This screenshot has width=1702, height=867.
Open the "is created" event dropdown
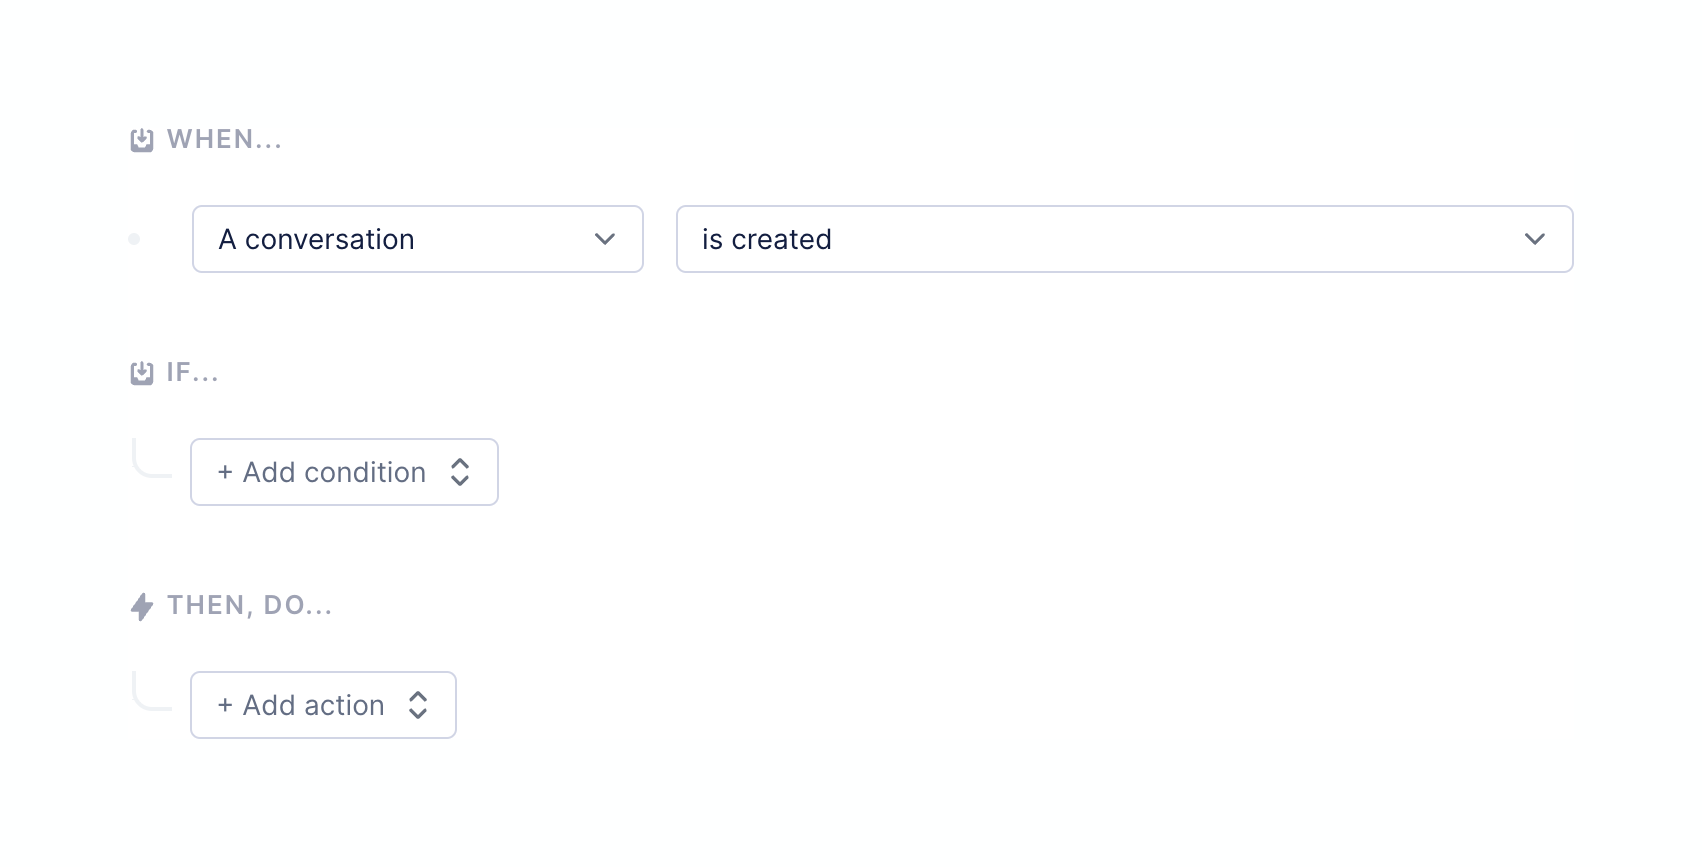[x=1124, y=239]
